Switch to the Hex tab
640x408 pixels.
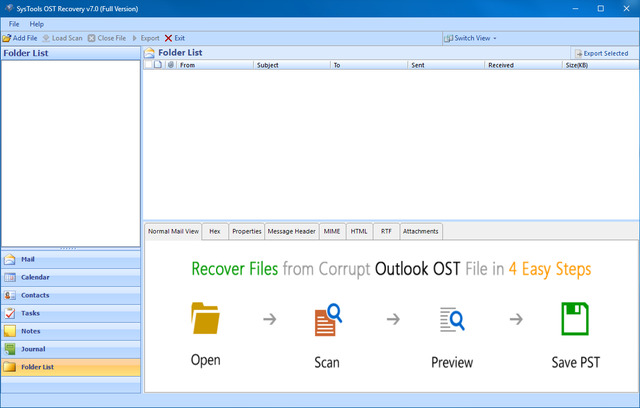pyautogui.click(x=215, y=231)
